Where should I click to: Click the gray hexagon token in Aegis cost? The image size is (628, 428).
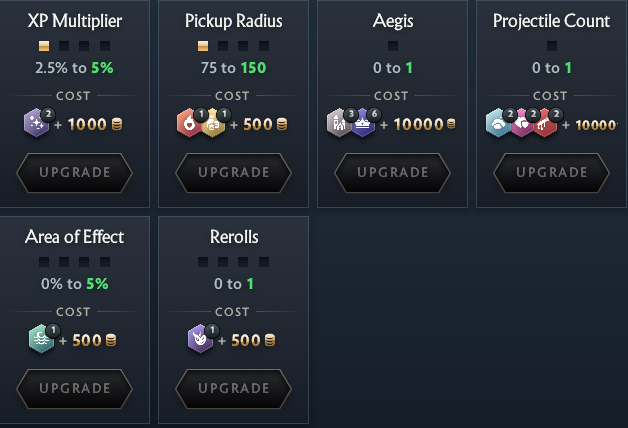[x=339, y=123]
